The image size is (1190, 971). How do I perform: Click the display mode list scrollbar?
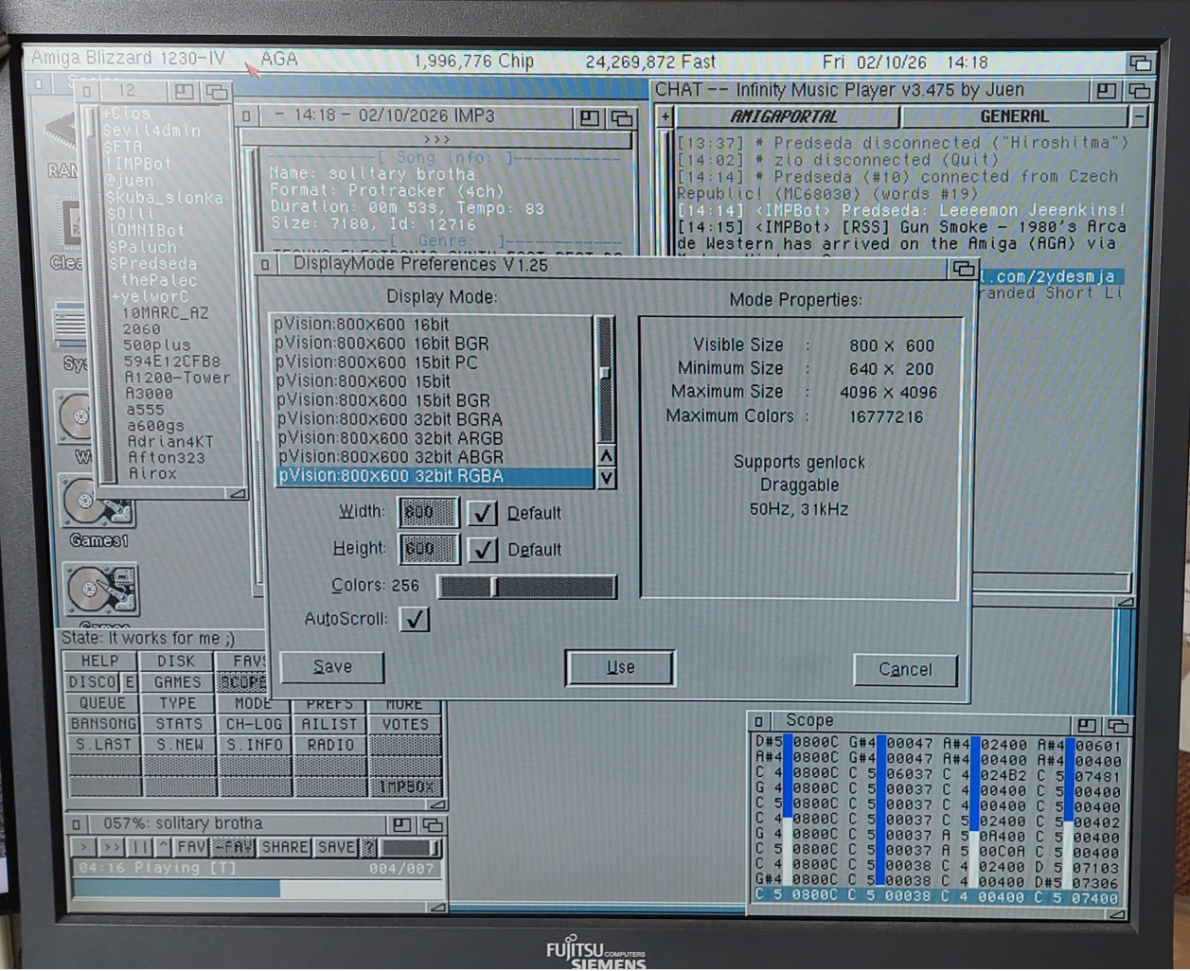pos(605,379)
